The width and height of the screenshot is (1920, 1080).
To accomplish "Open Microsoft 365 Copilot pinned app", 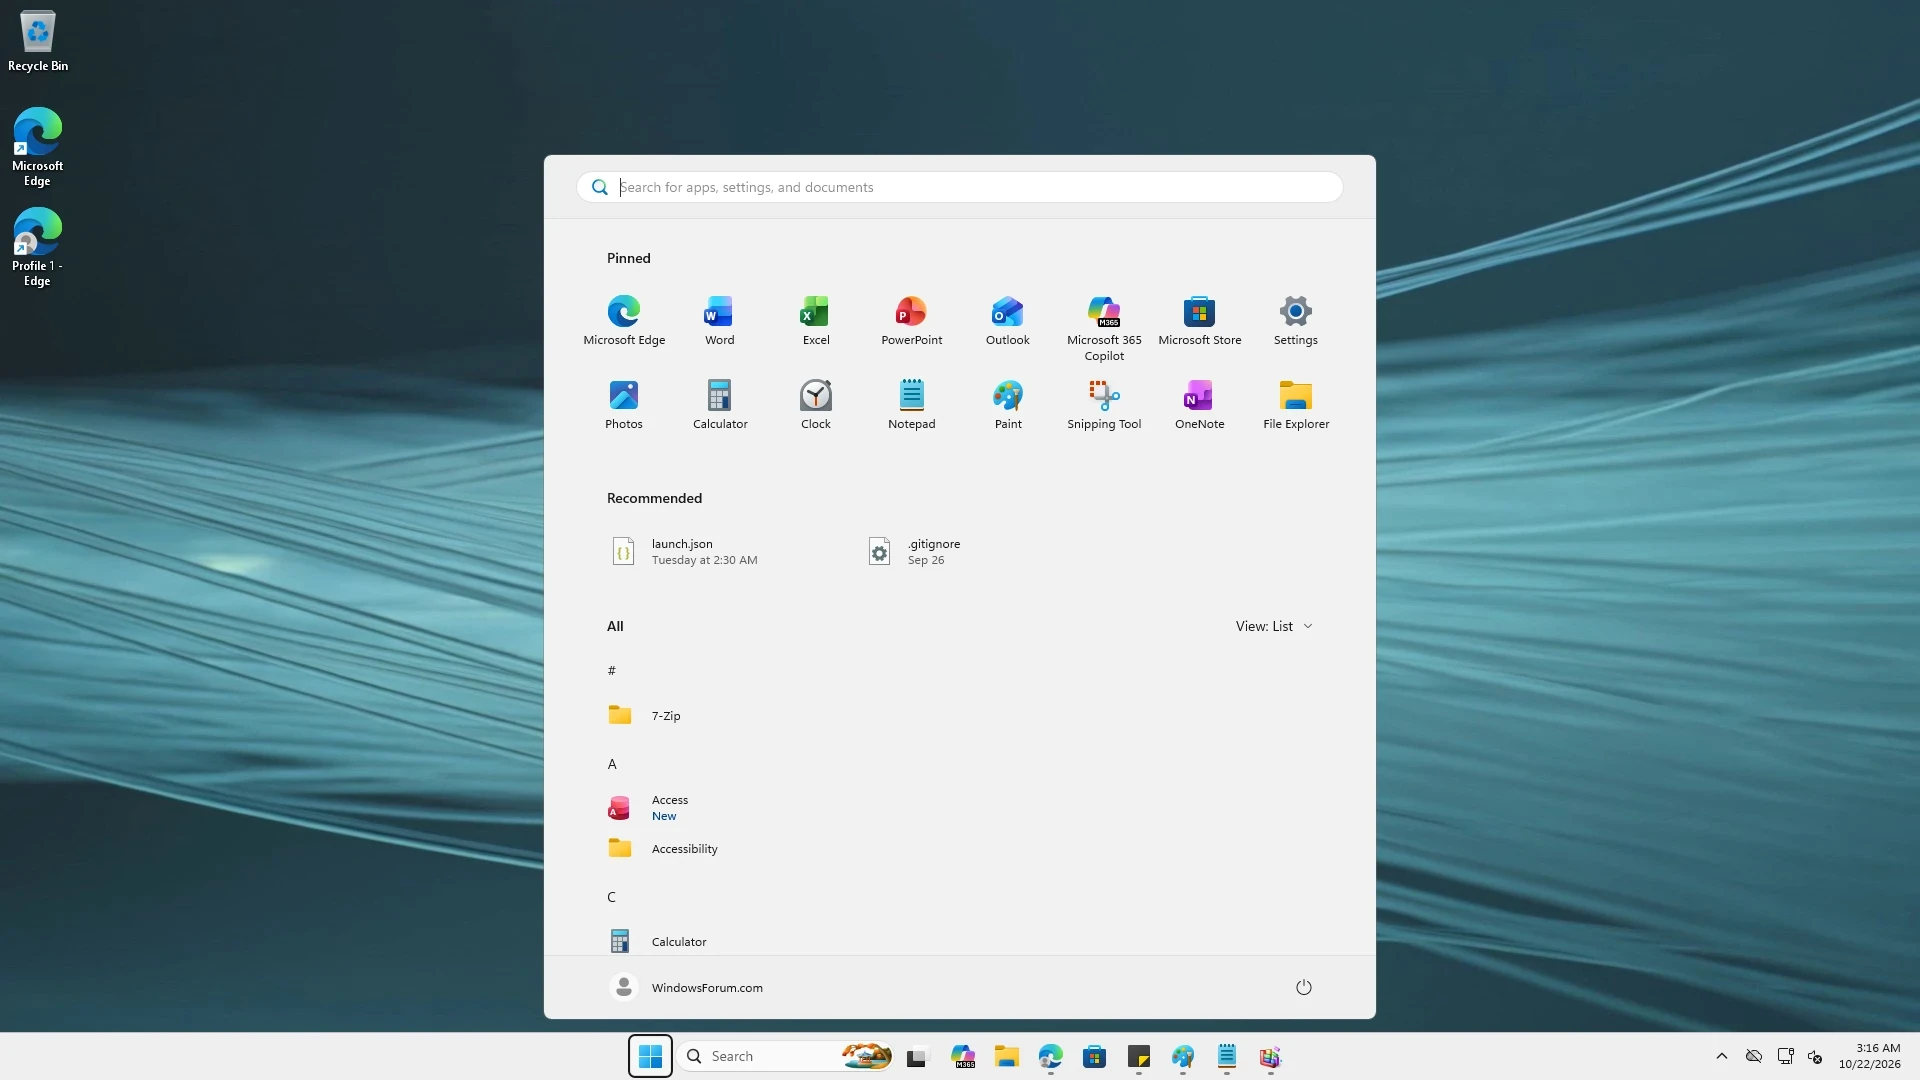I will 1104,329.
